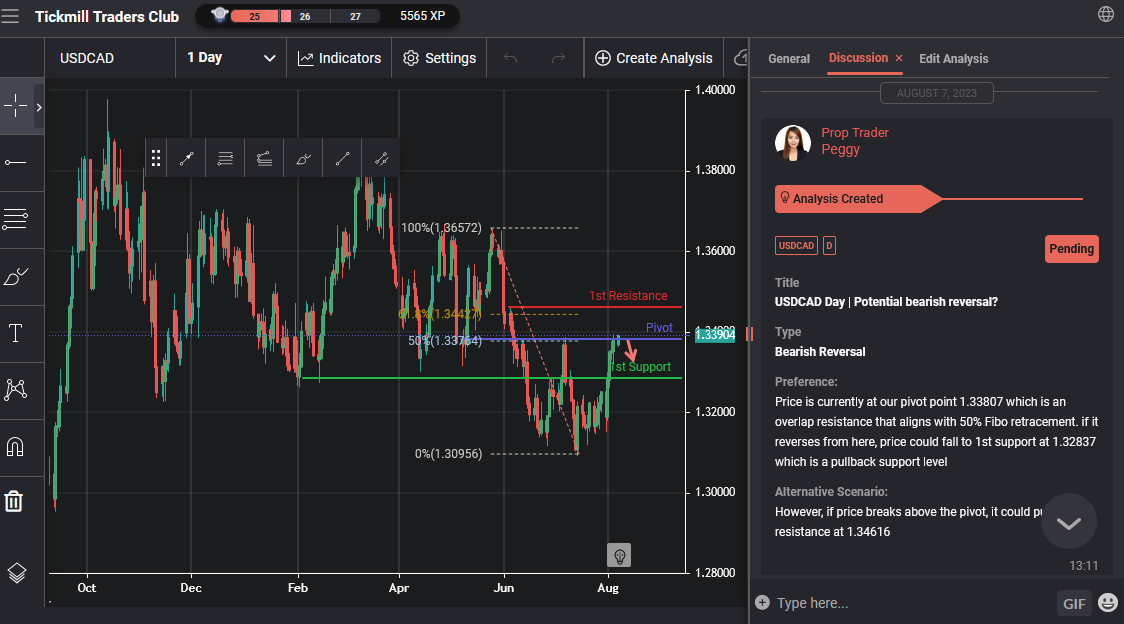Click the undo arrow
Screen dimensions: 1124x624
(510, 58)
